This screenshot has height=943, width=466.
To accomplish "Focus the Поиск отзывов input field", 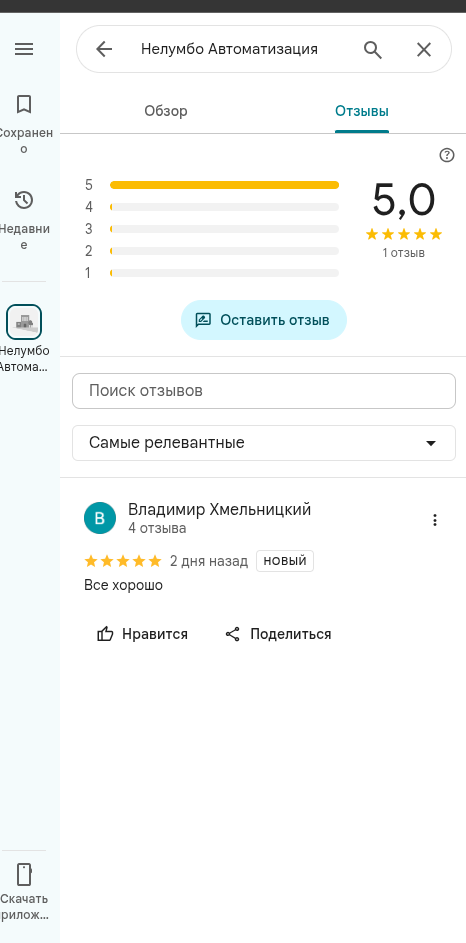I will (x=264, y=391).
